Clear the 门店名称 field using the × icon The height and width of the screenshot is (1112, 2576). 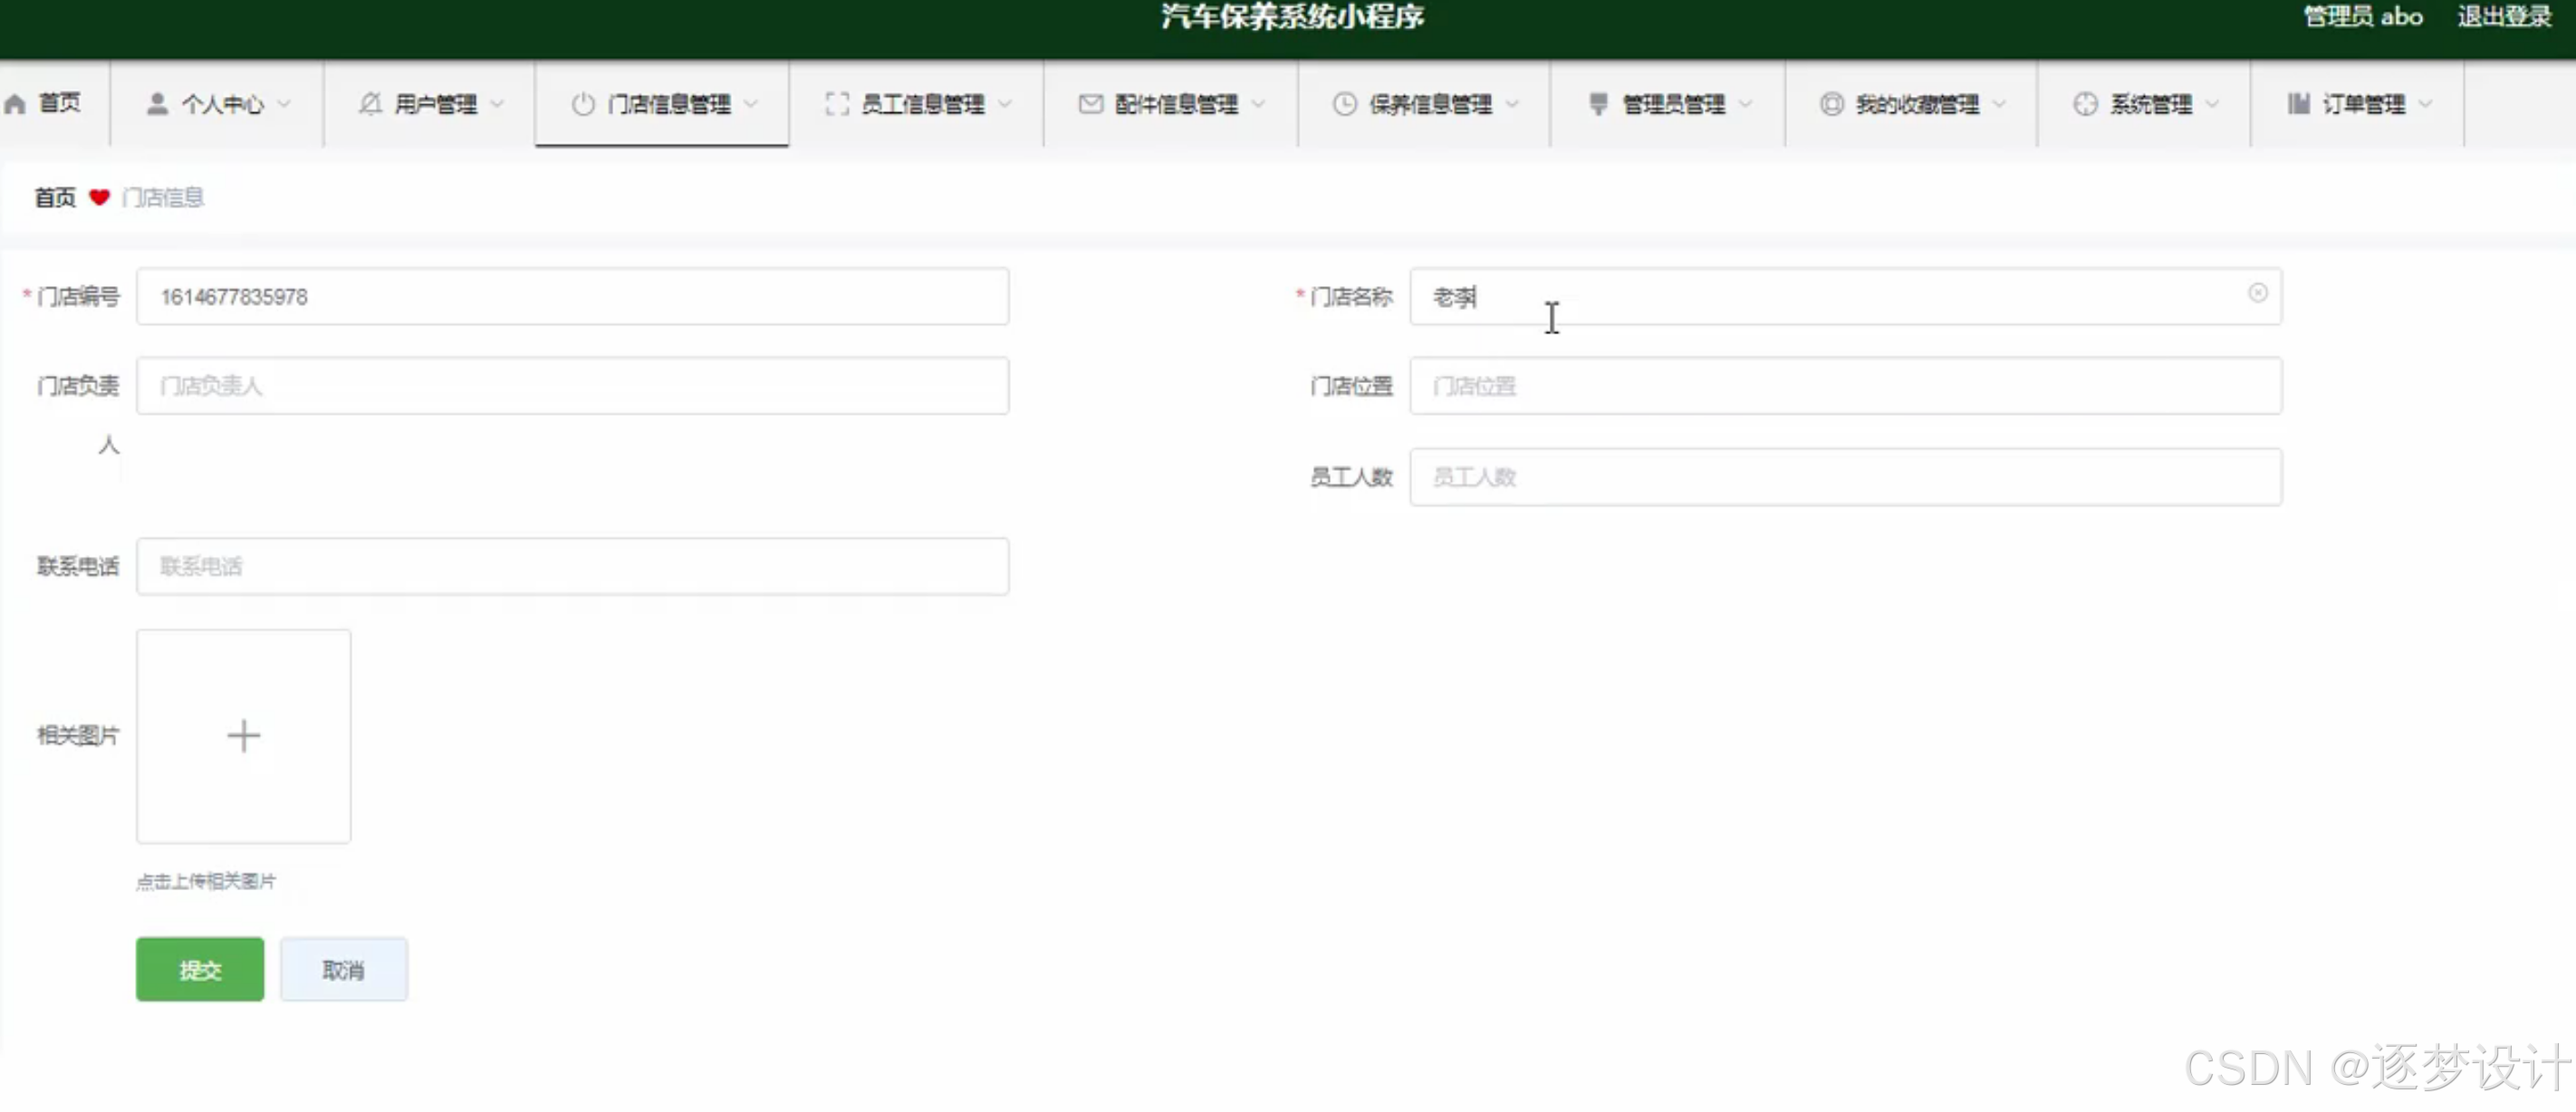[x=2258, y=293]
